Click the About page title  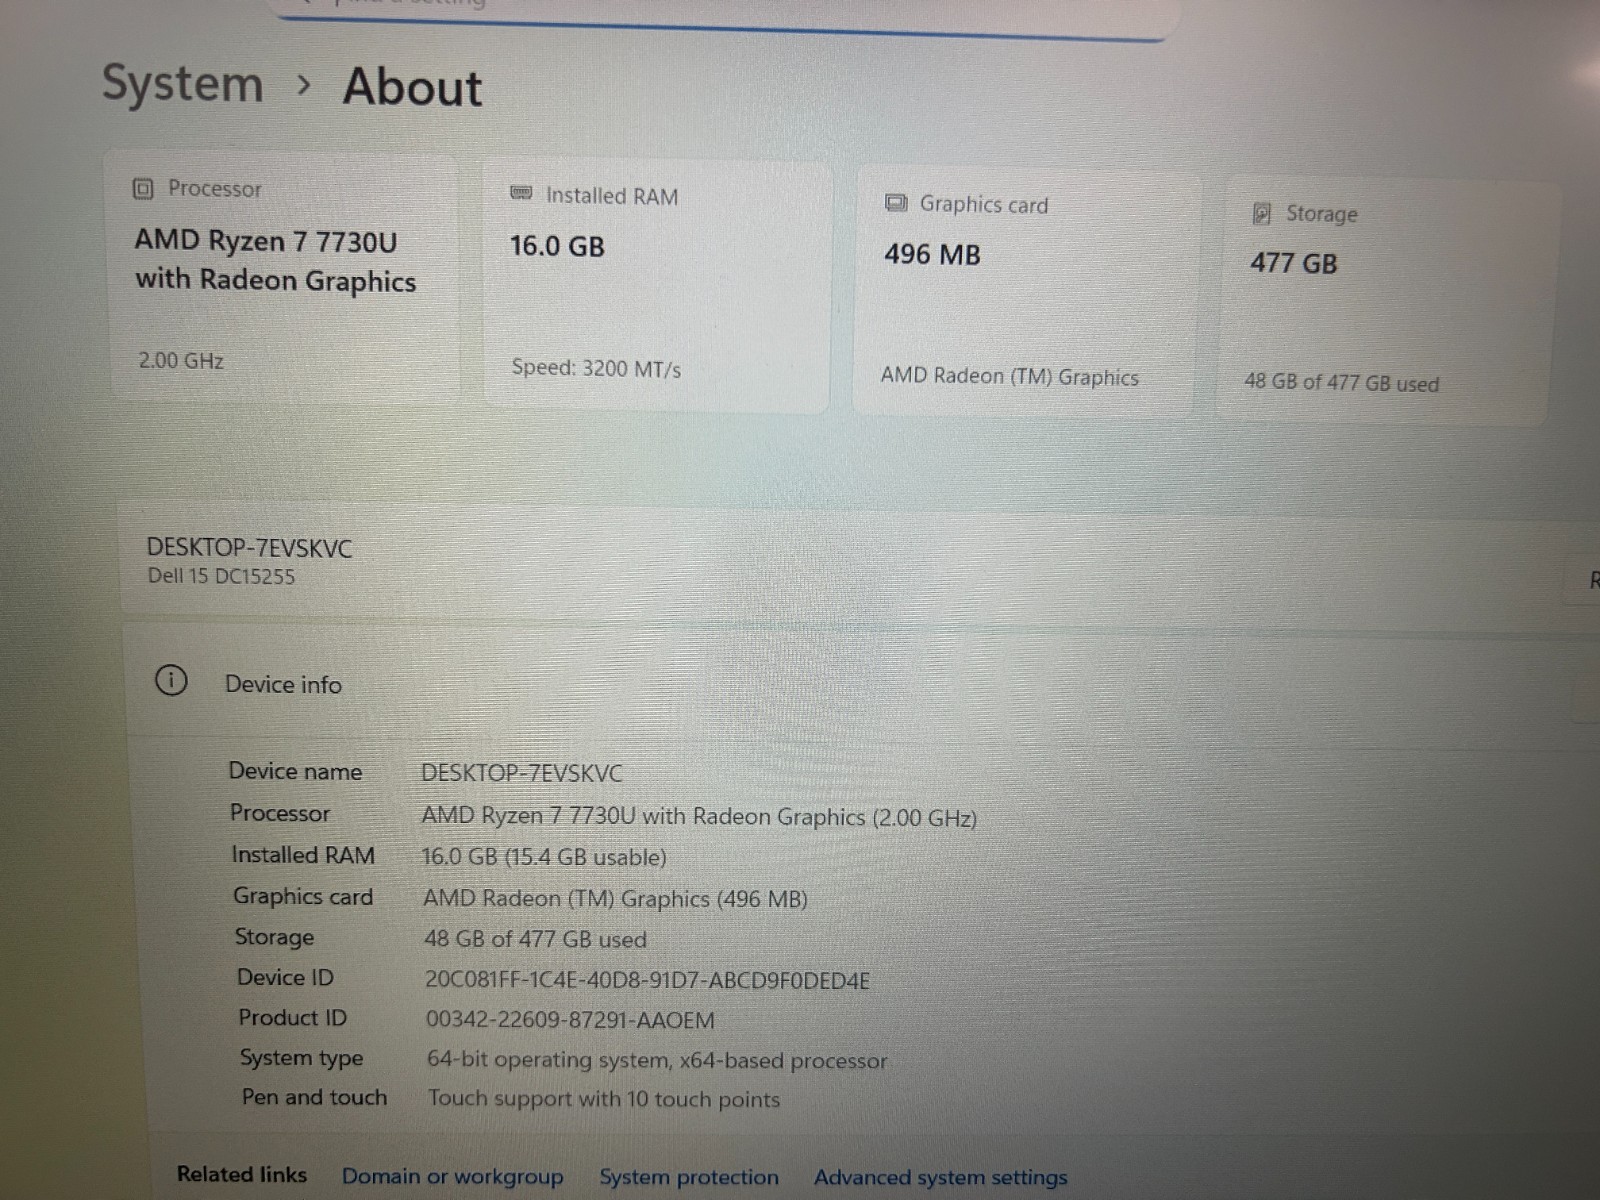[413, 86]
